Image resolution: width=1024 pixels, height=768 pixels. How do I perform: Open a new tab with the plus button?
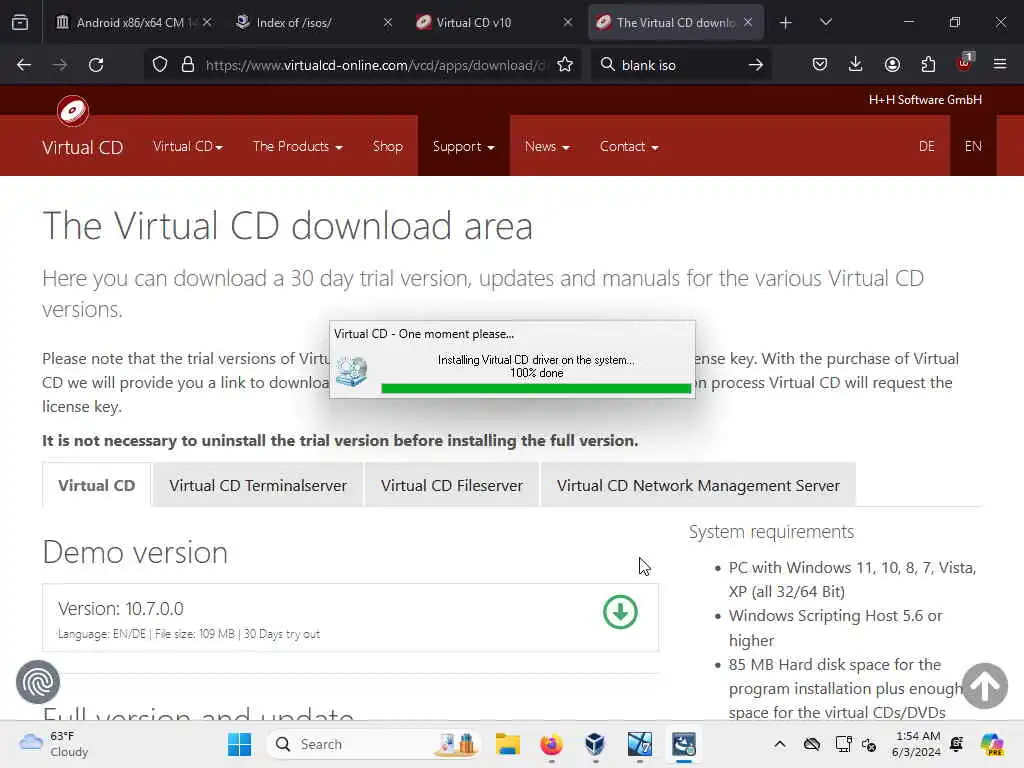coord(786,23)
